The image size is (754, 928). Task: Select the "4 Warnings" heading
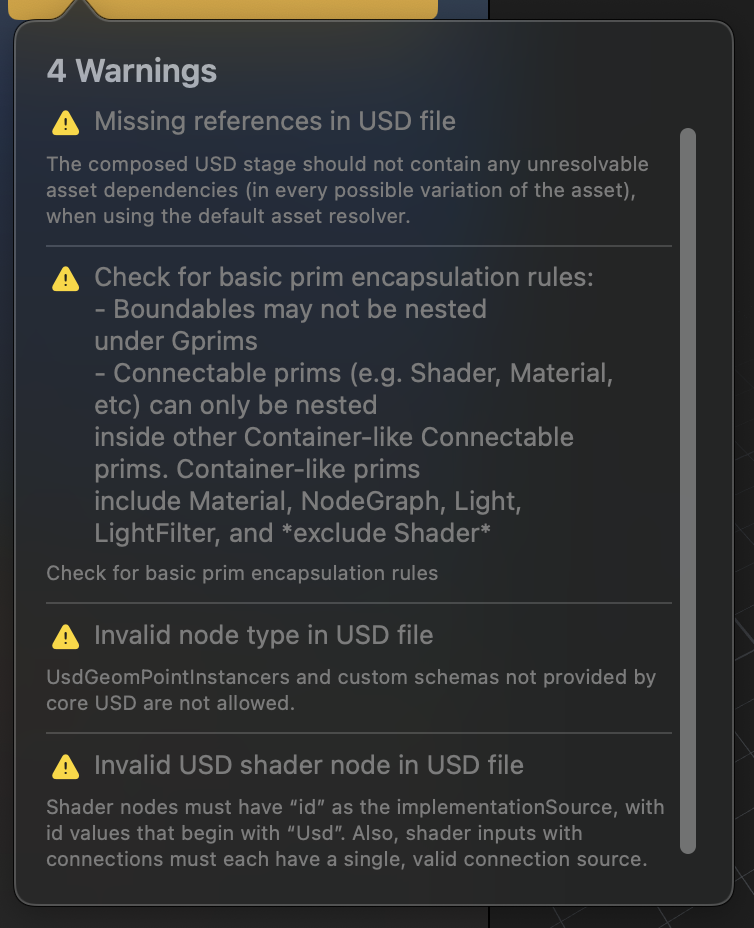tap(132, 71)
